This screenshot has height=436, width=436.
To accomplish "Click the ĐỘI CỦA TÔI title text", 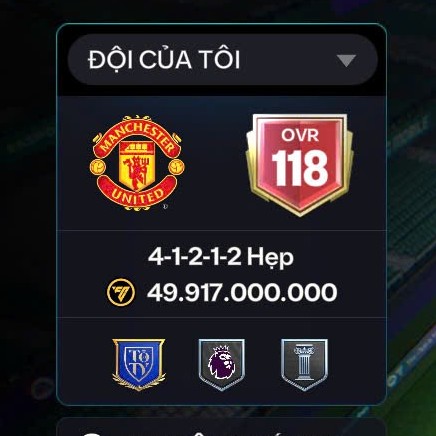I will [x=164, y=60].
